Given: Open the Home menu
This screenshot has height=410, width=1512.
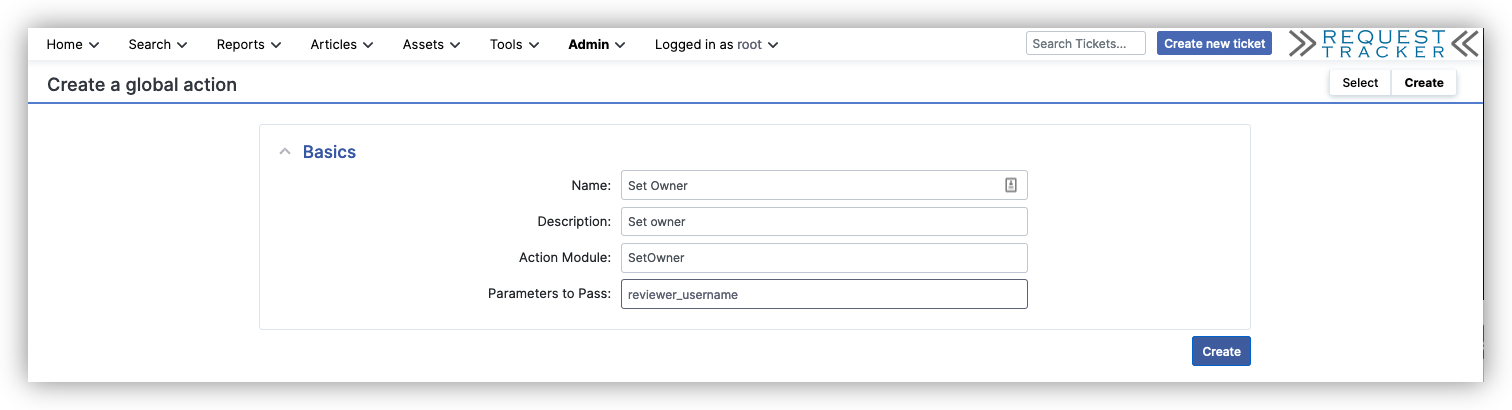Looking at the screenshot, I should [73, 44].
